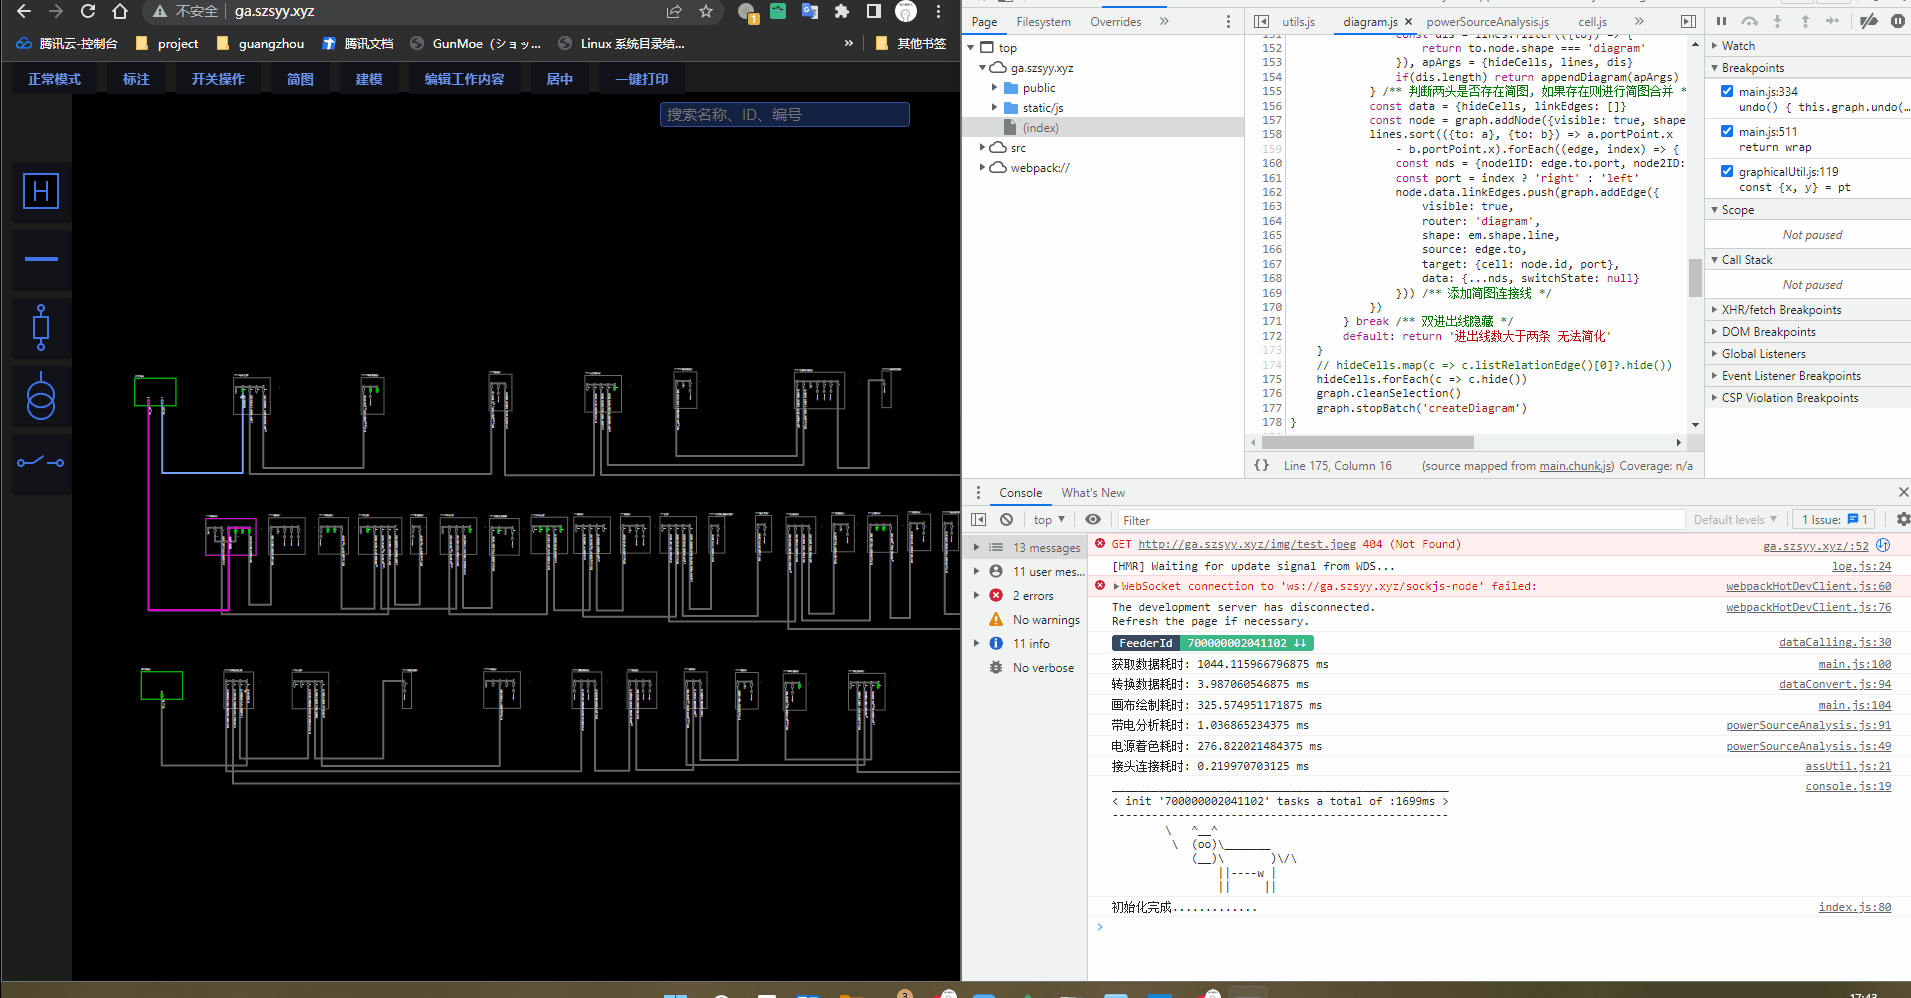Viewport: 1911px width, 998px height.
Task: Open the Filesystem tab in Sources
Action: [1043, 21]
